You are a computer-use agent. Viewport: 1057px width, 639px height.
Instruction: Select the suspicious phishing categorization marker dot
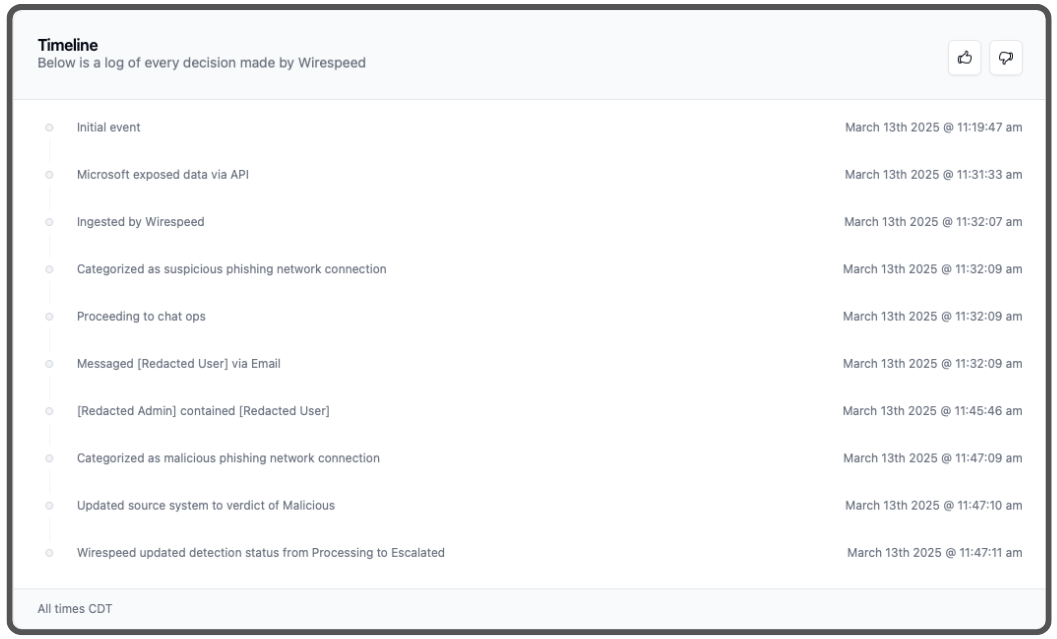49,269
